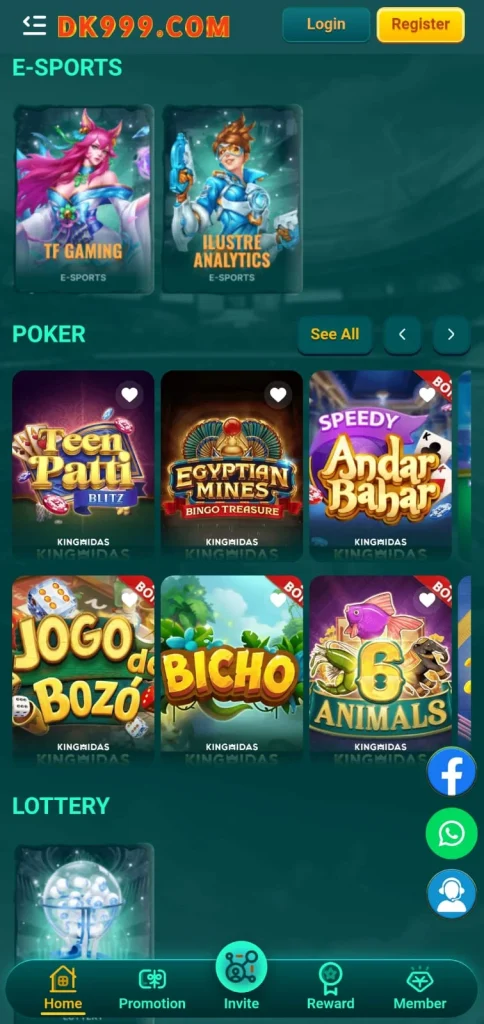The image size is (484, 1024).
Task: Favorite the 6 Animals game
Action: point(427,600)
